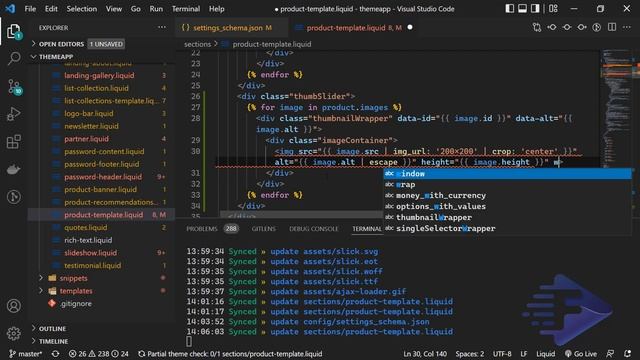Viewport: 640px width, 360px height.
Task: Change the LF end of line sequence
Action: pyautogui.click(x=524, y=353)
